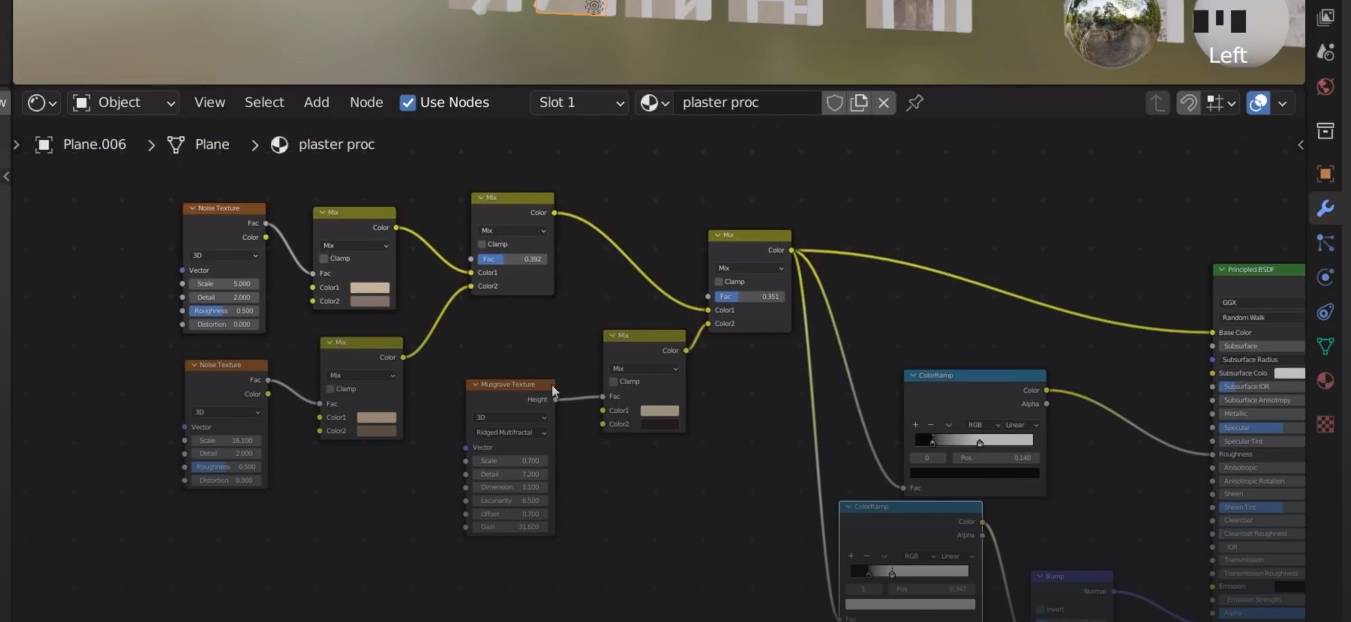Viewport: 1351px width, 622px height.
Task: Click the pin node tree icon
Action: [914, 103]
